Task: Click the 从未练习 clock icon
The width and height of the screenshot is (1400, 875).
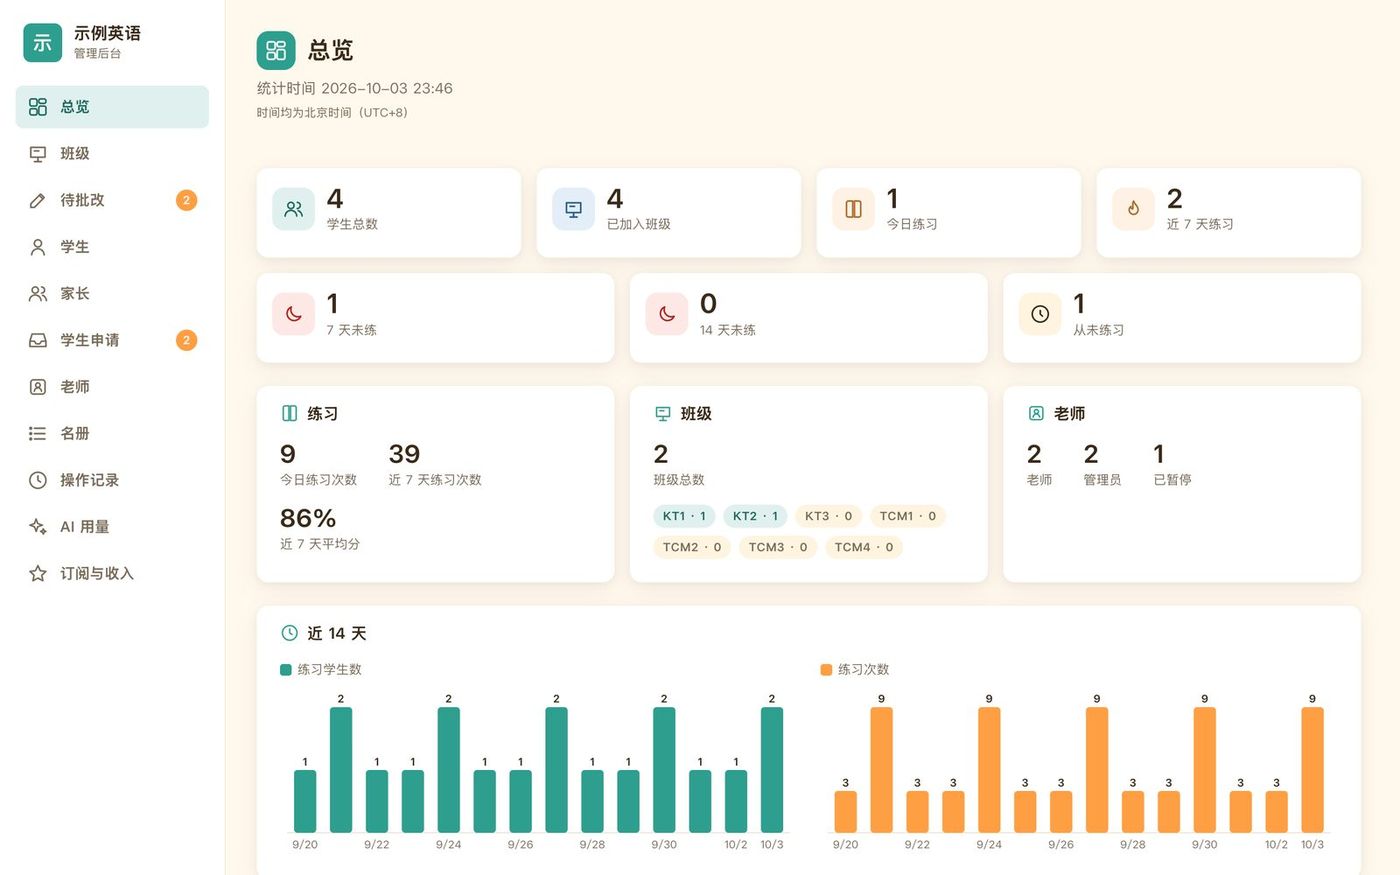Action: pos(1040,314)
